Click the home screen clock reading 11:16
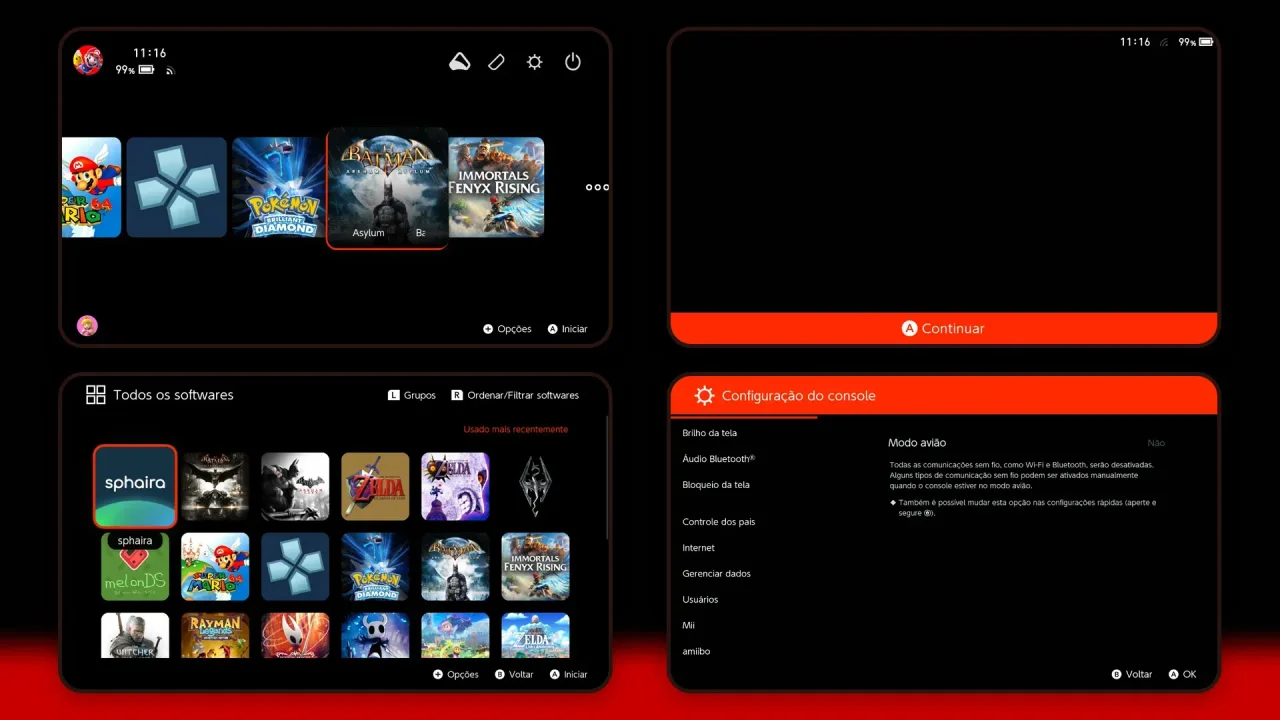This screenshot has height=720, width=1280. (150, 53)
